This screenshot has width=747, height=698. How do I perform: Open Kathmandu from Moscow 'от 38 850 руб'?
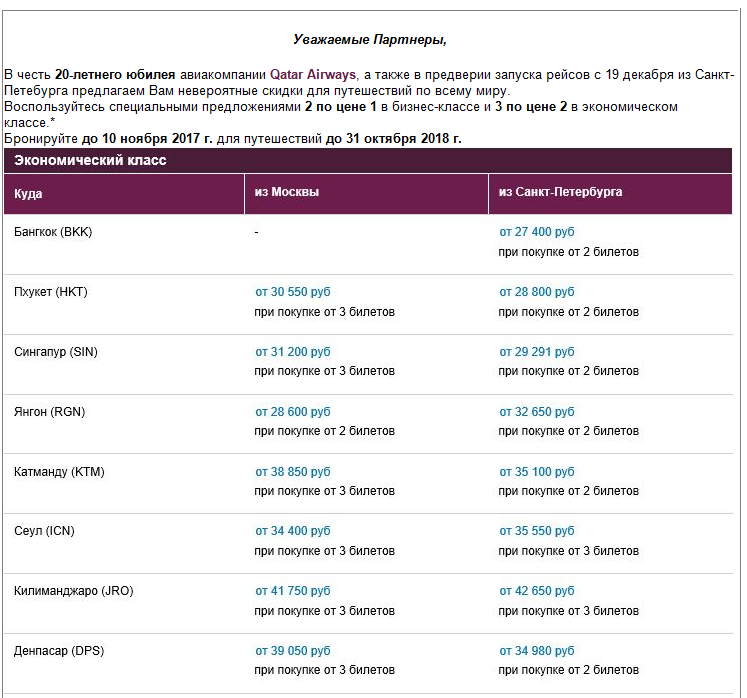coord(293,472)
